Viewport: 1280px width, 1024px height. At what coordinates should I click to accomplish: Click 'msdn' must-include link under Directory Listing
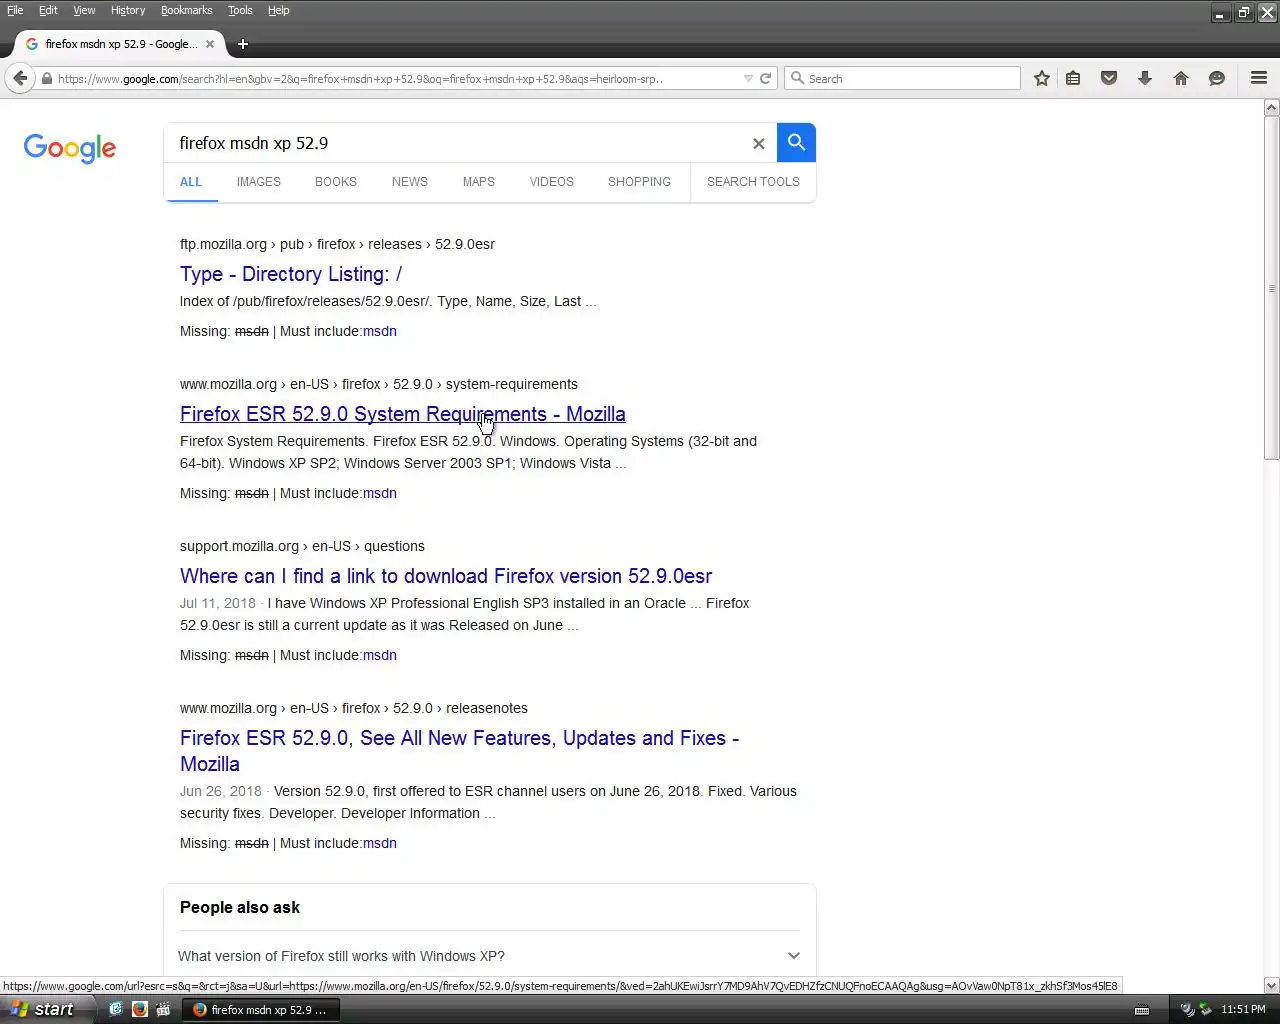tap(380, 331)
